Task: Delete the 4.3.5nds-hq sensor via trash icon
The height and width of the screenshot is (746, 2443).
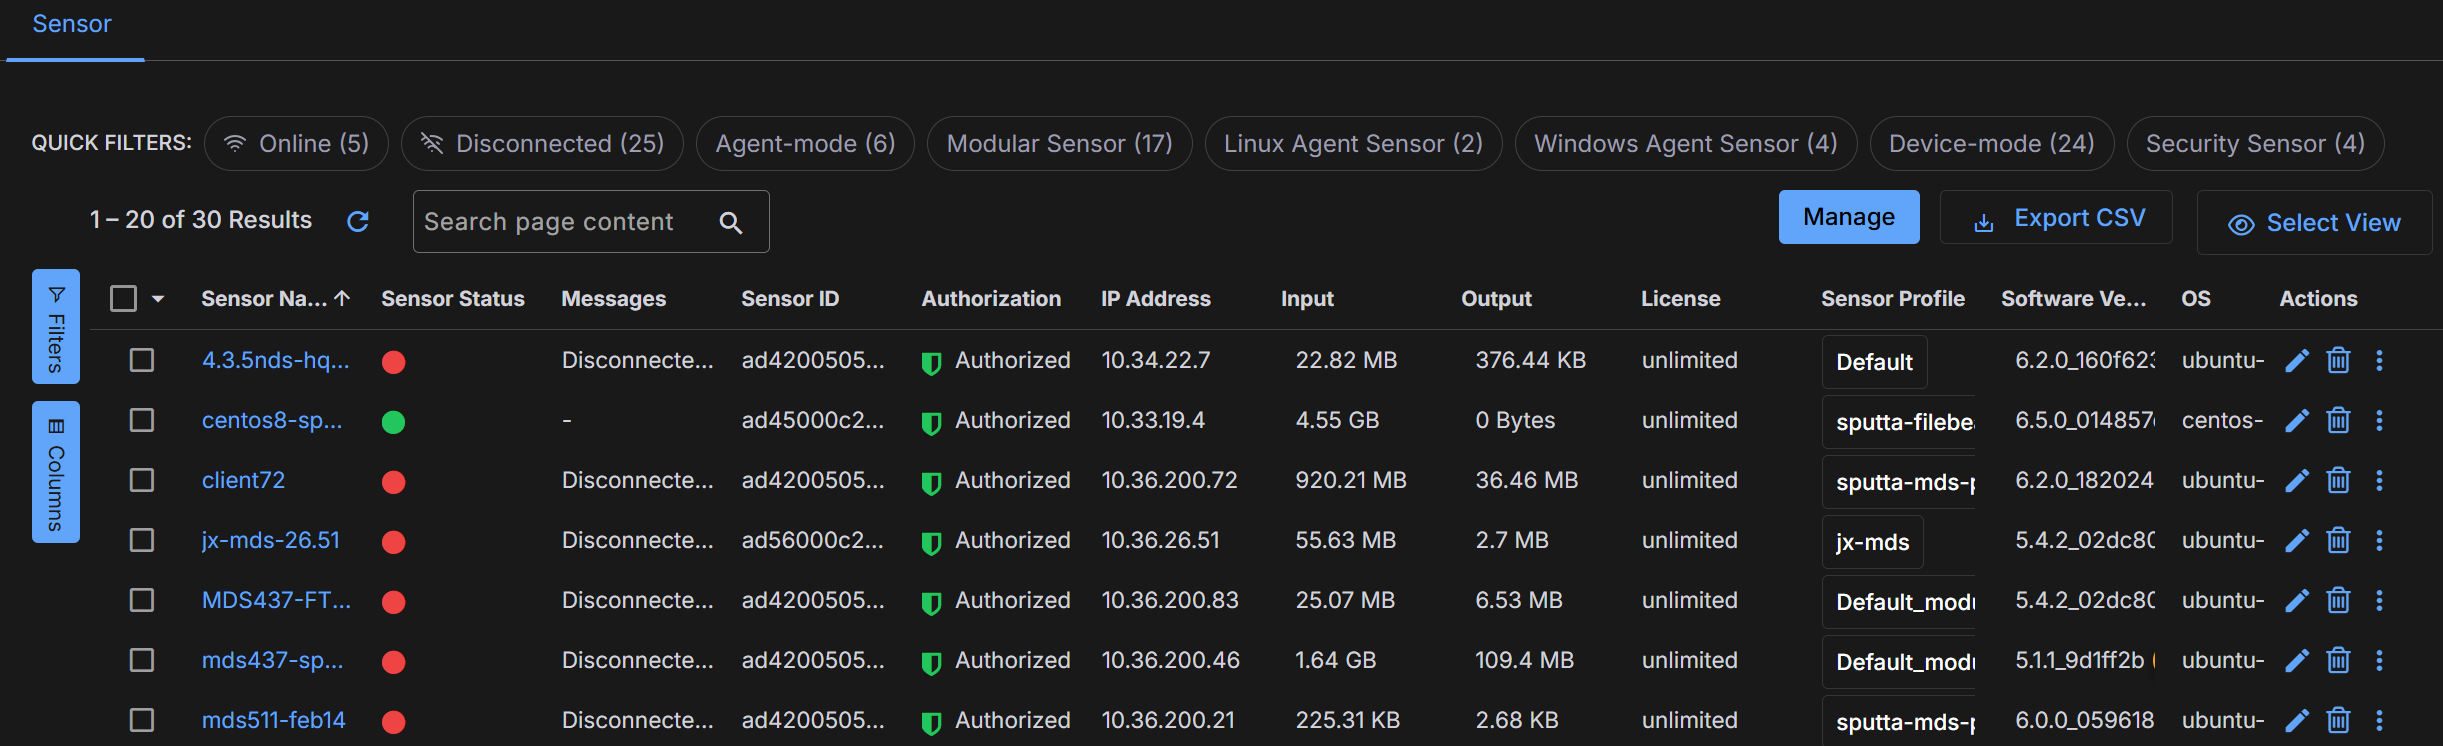Action: pos(2338,361)
